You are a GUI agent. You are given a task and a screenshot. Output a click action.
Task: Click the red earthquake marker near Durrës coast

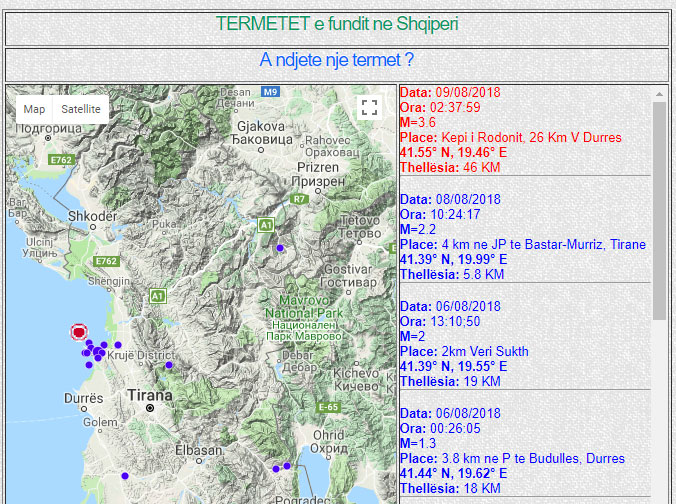click(x=80, y=331)
